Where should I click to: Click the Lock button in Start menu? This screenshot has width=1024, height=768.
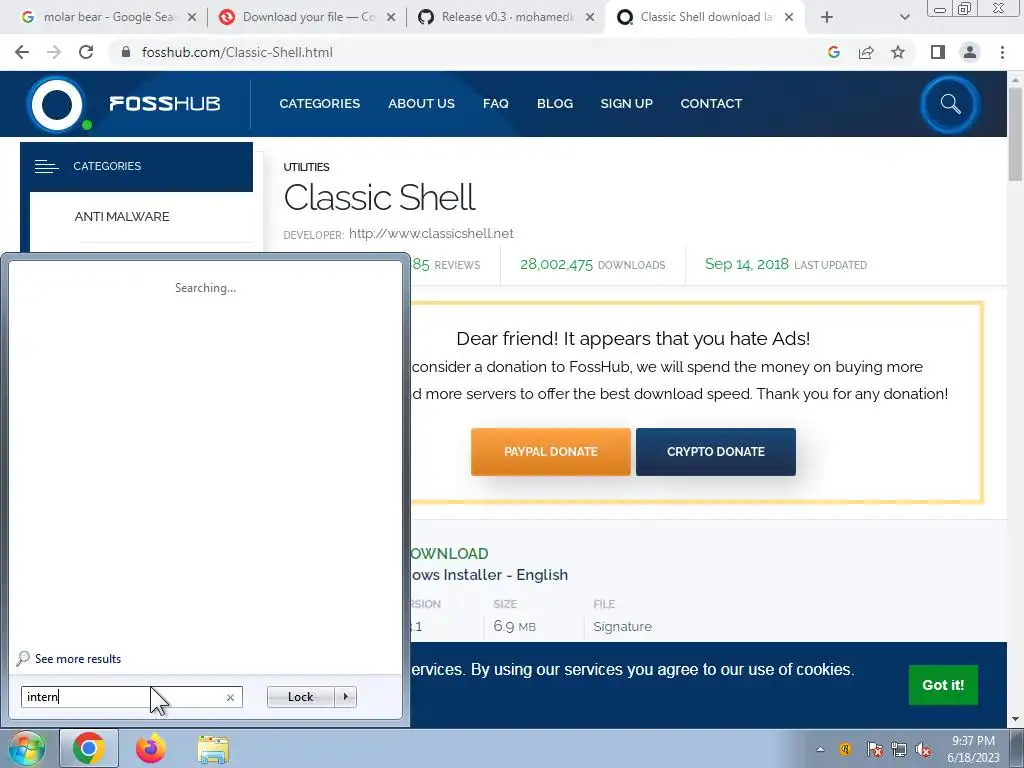tap(300, 697)
